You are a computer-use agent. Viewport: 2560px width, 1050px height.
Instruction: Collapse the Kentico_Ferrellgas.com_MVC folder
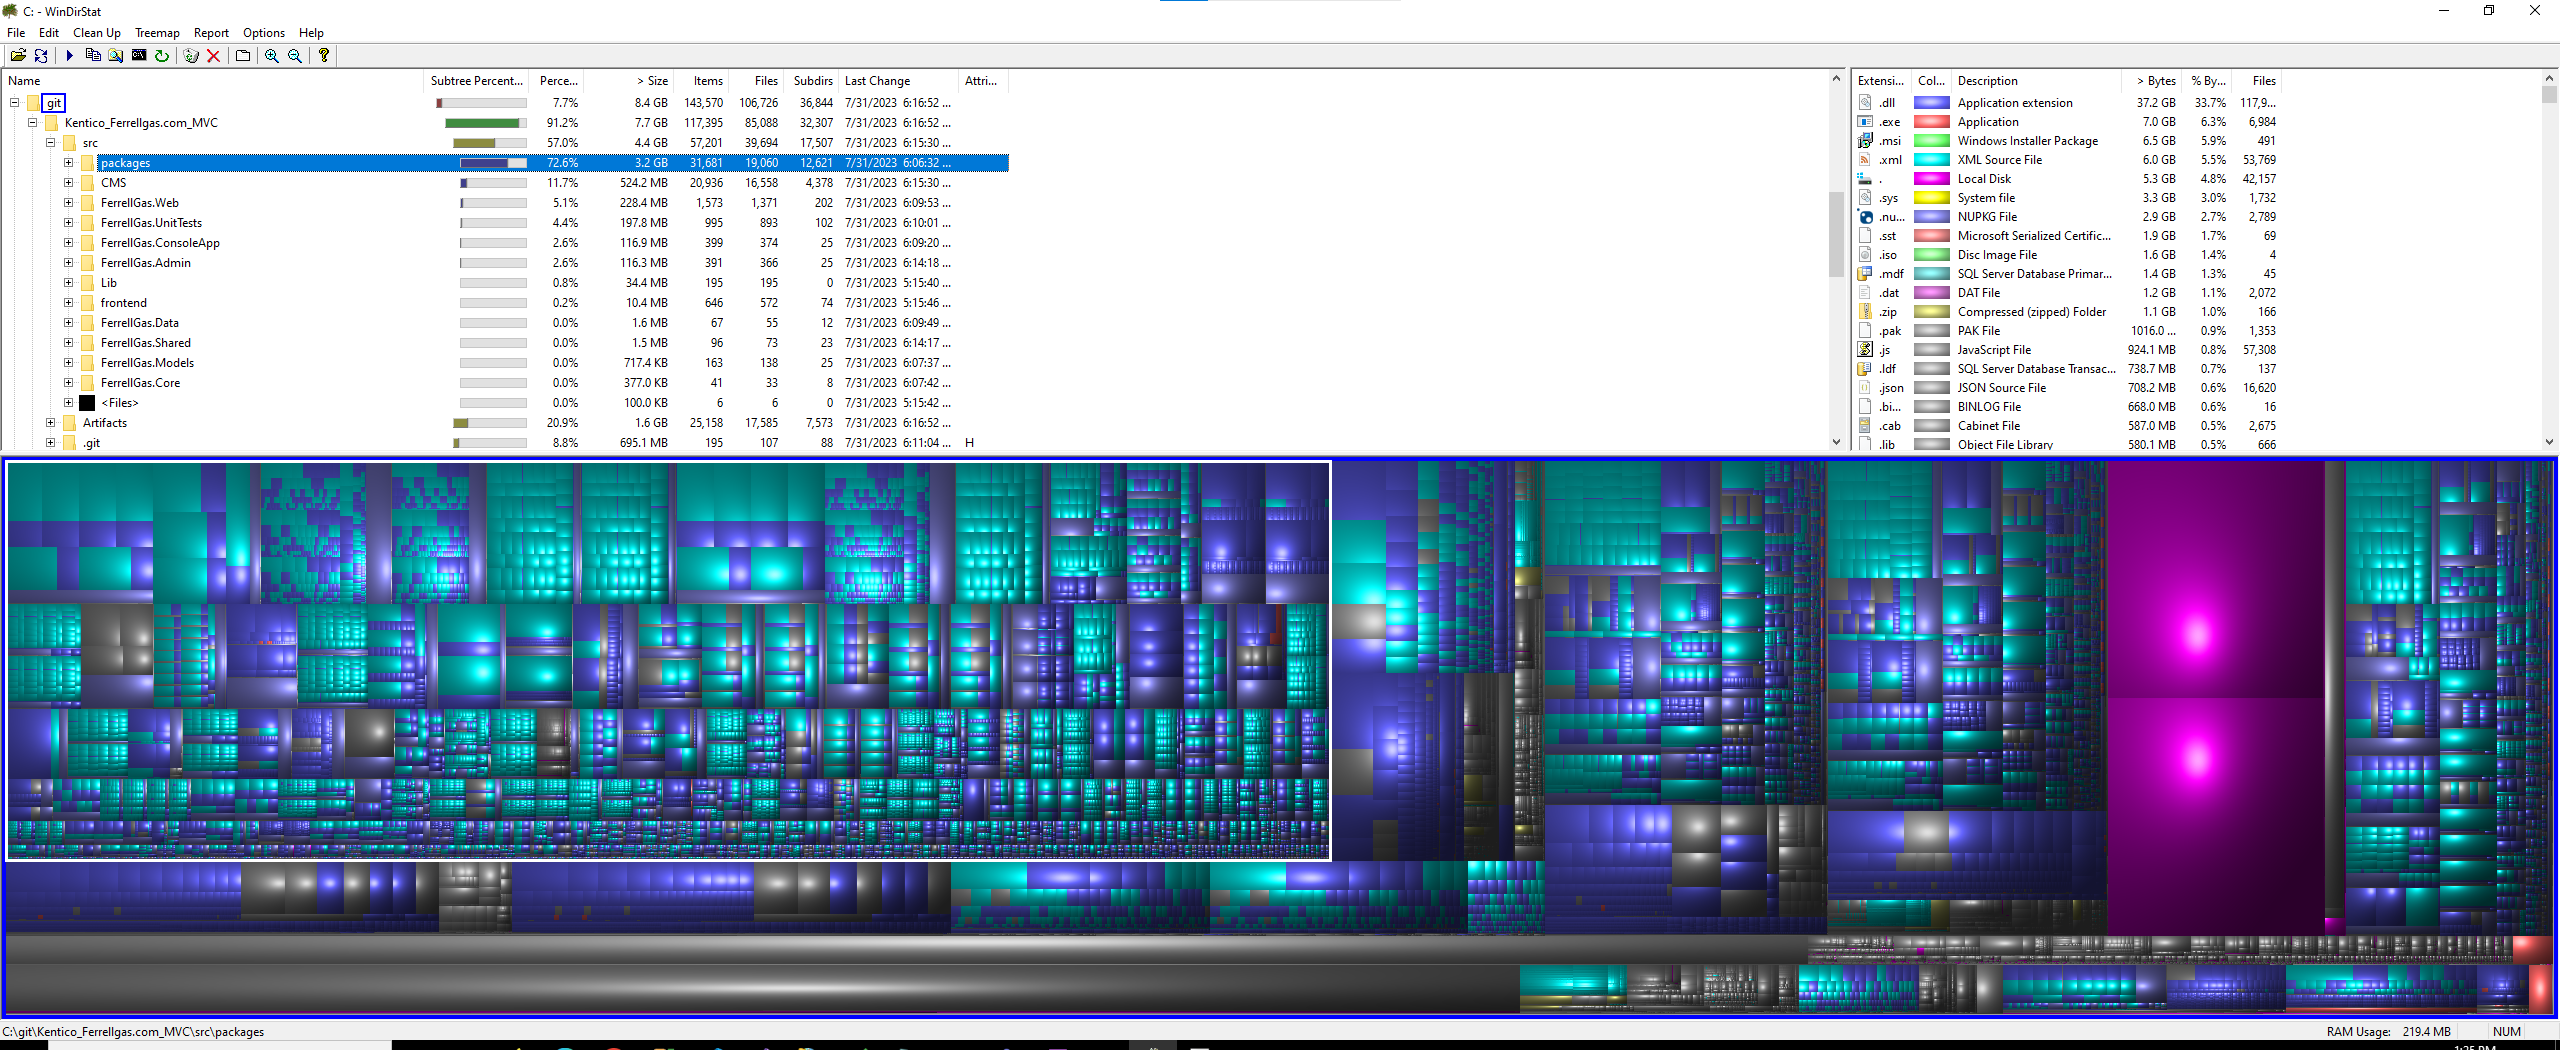32,122
